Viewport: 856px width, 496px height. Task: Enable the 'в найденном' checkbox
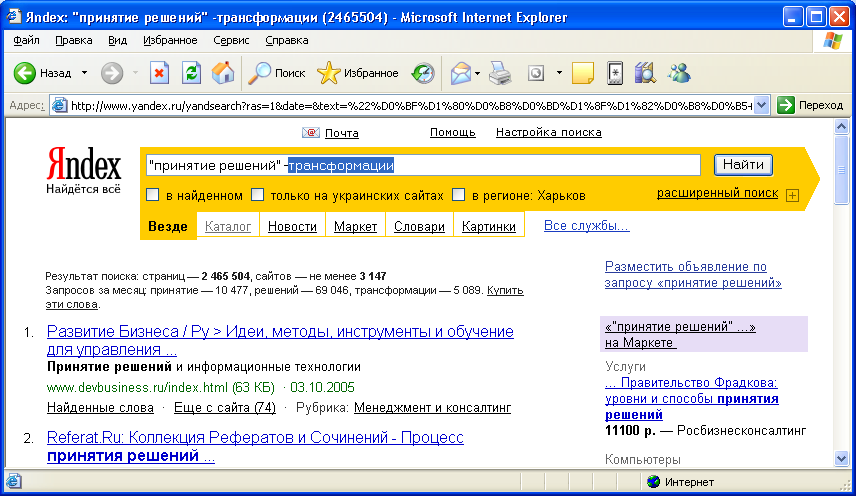(153, 195)
